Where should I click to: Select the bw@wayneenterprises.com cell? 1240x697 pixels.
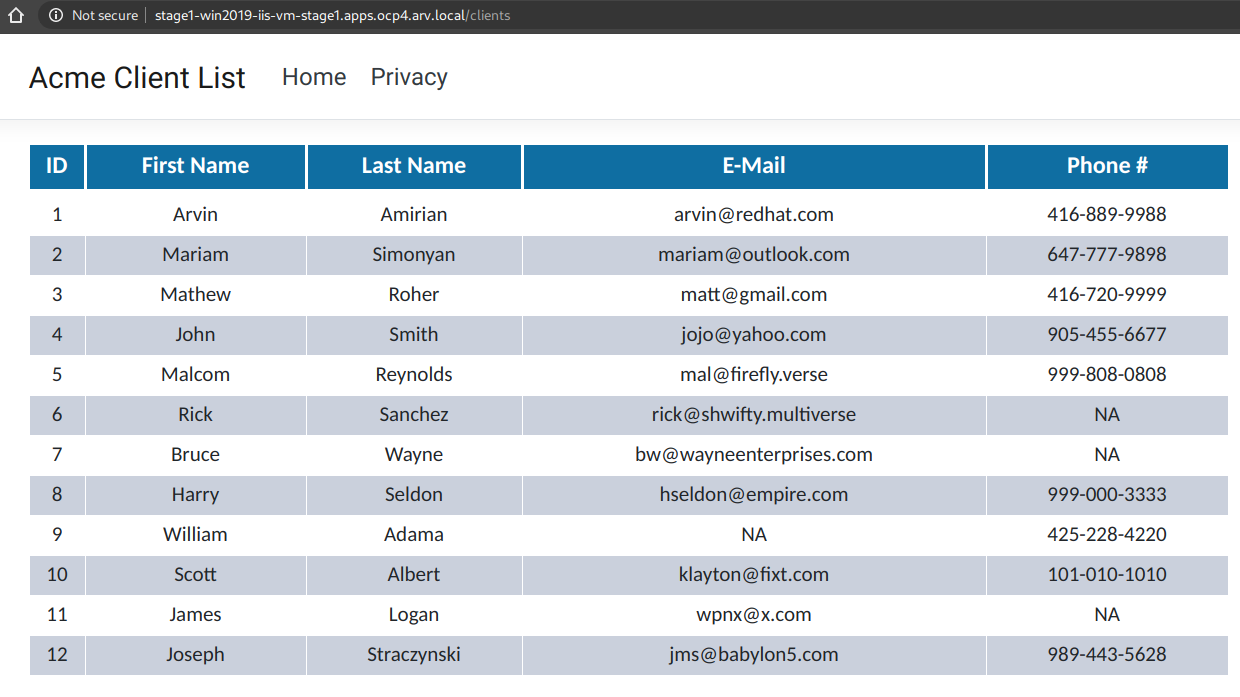754,454
